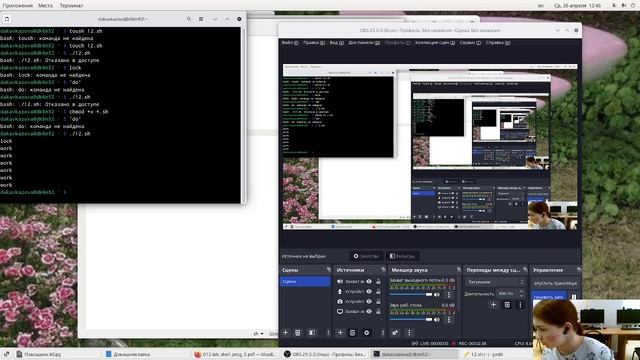Screen dimensions: 640x360
Task: Pause the recording with the pause icon
Action: click(573, 297)
